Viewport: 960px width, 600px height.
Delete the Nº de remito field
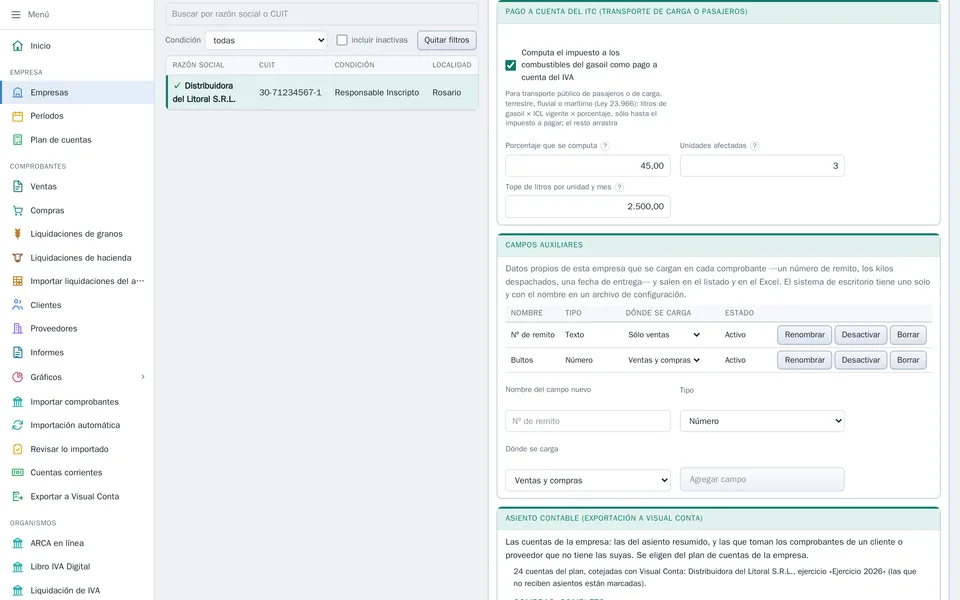tap(908, 335)
